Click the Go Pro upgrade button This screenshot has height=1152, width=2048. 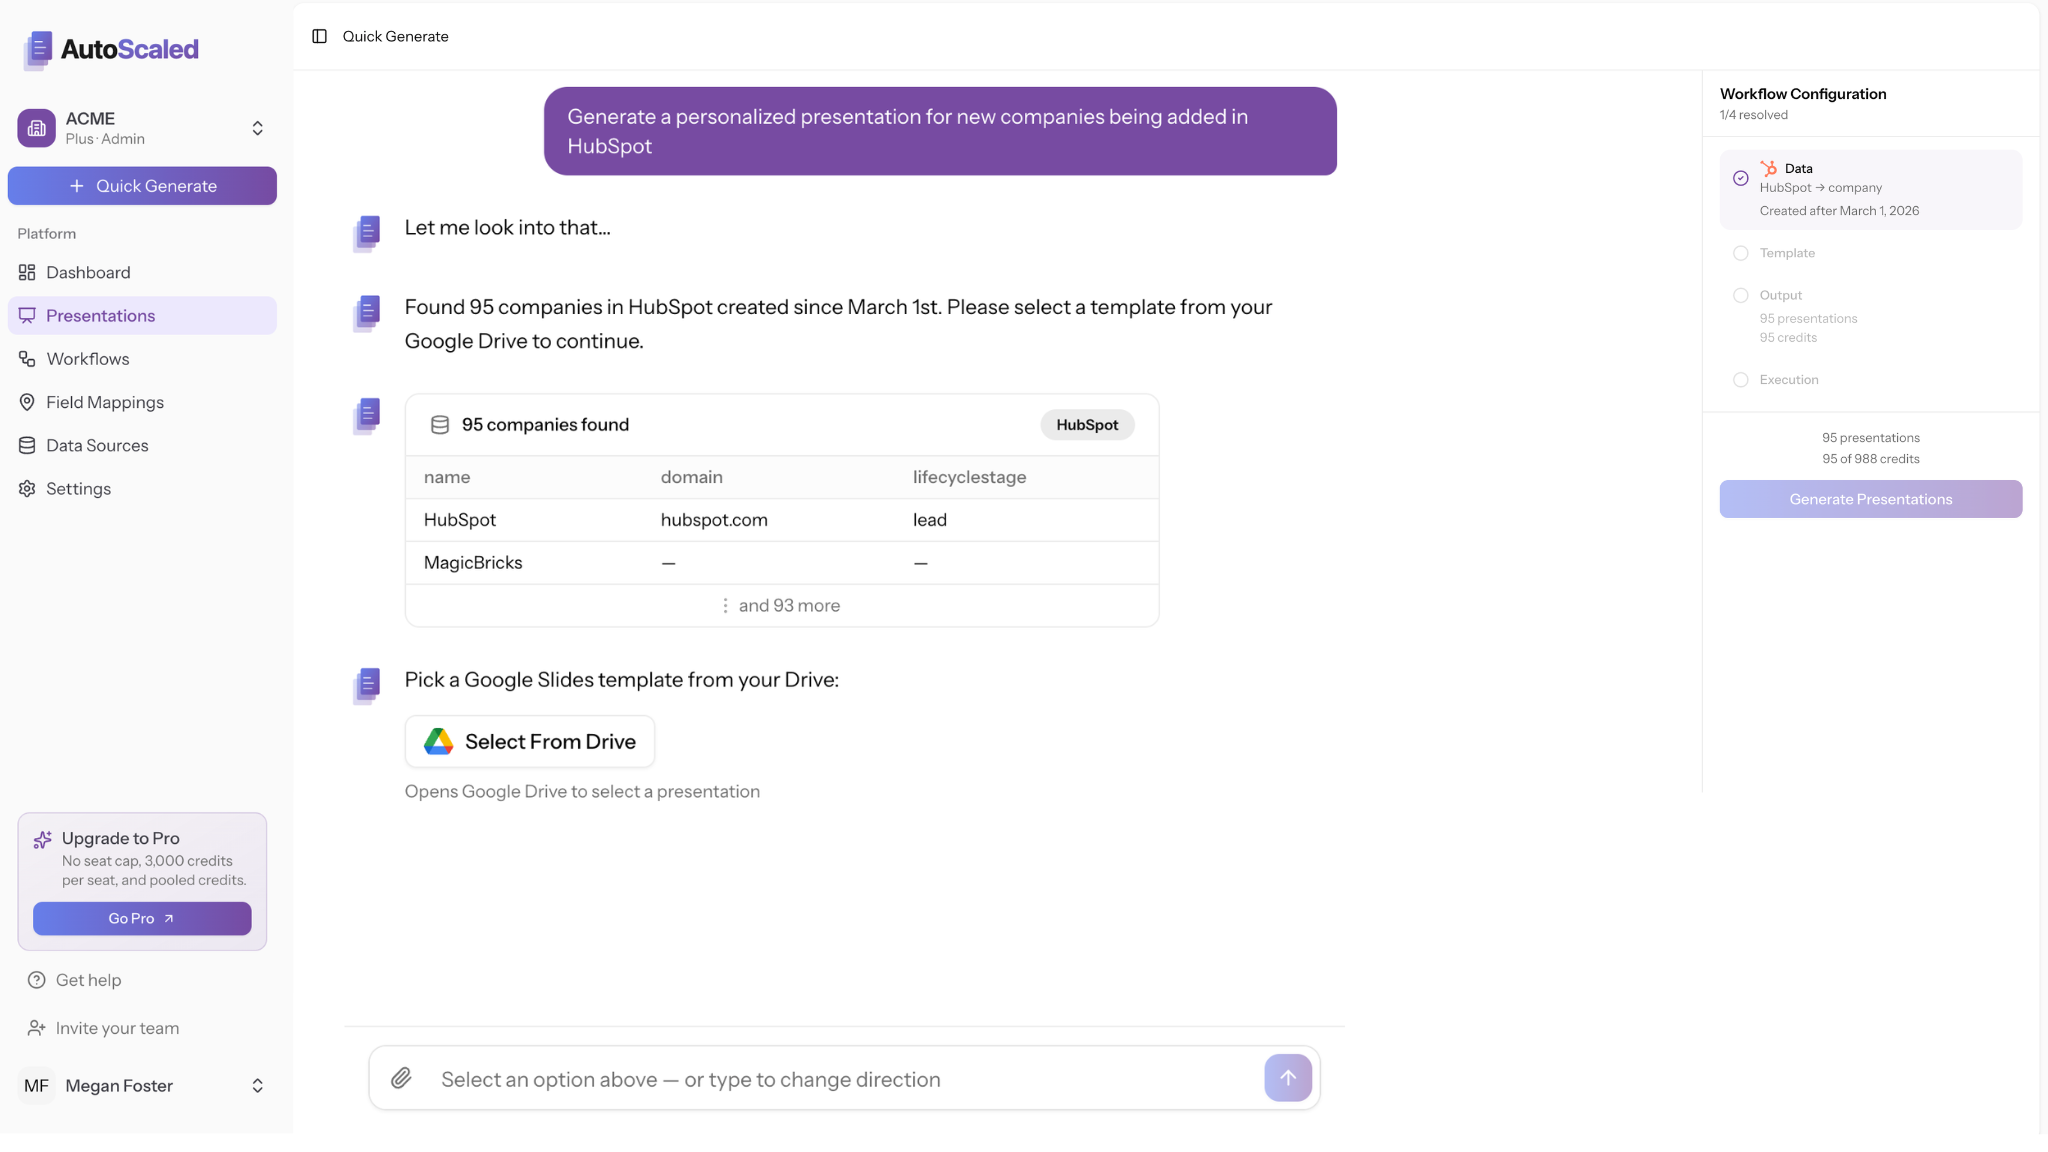142,918
